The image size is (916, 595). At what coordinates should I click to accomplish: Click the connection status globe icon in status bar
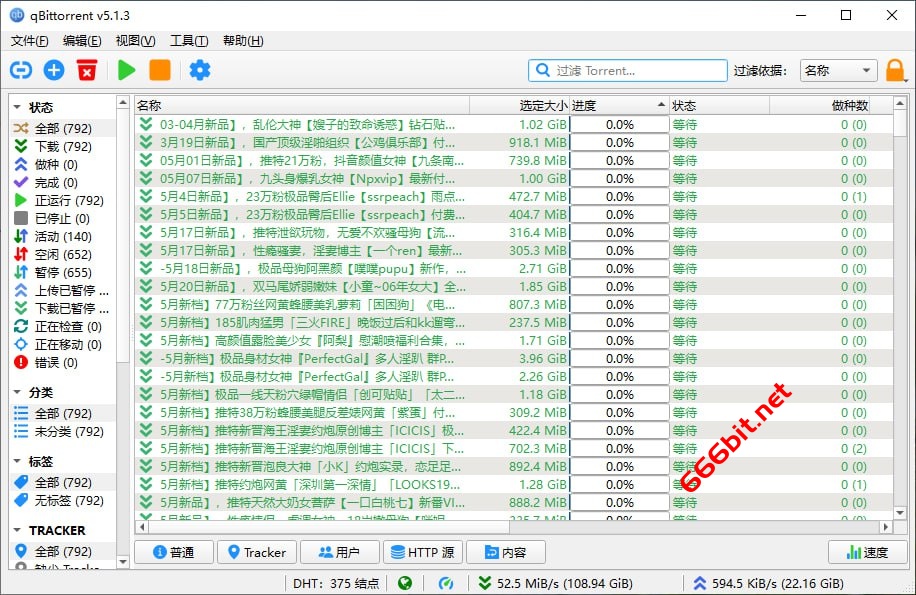[x=404, y=583]
